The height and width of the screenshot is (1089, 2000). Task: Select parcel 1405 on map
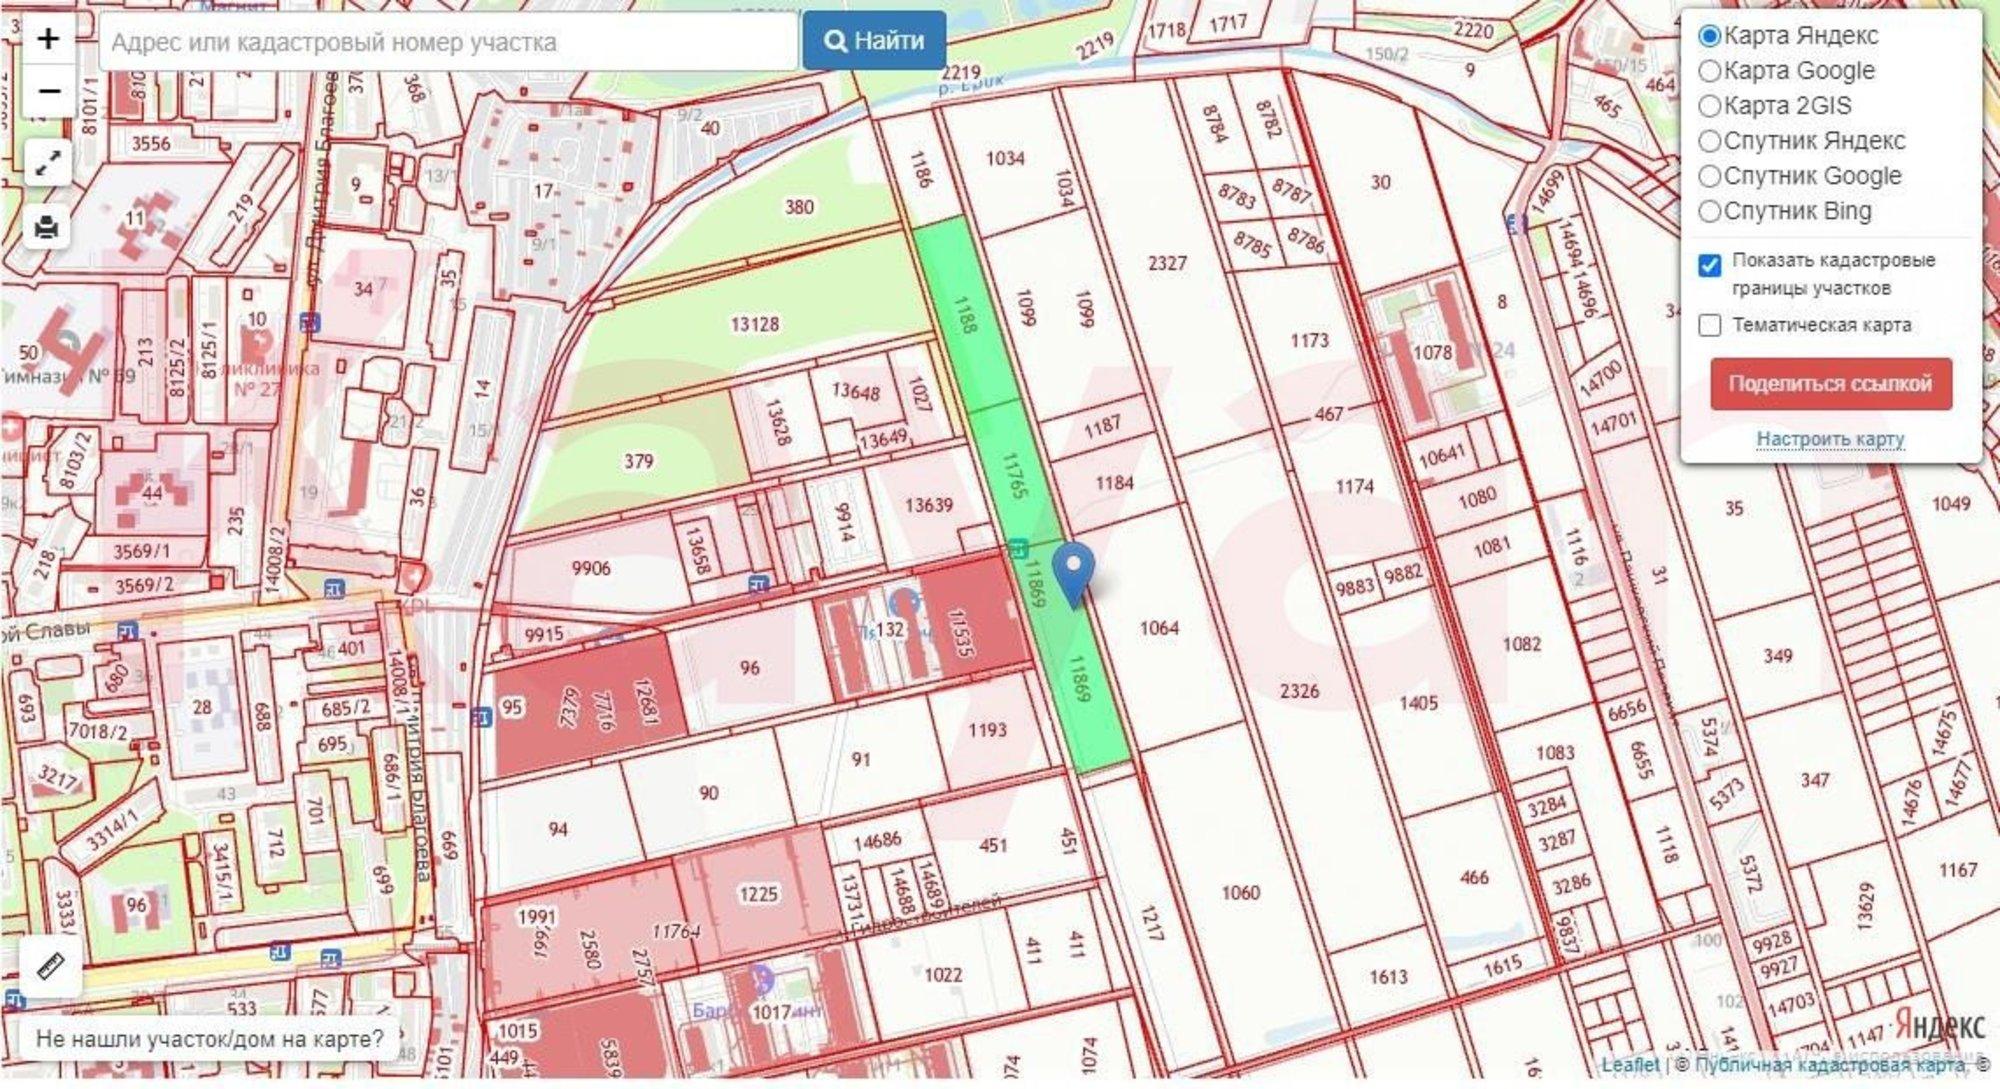[x=1418, y=703]
